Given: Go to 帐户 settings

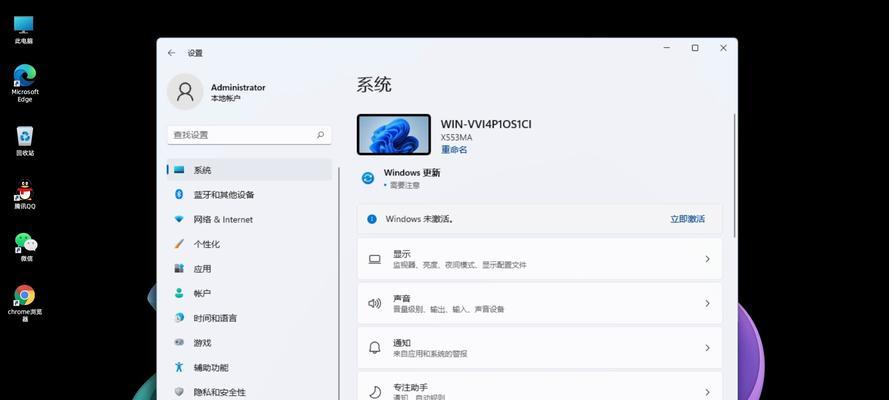Looking at the screenshot, I should pos(249,293).
